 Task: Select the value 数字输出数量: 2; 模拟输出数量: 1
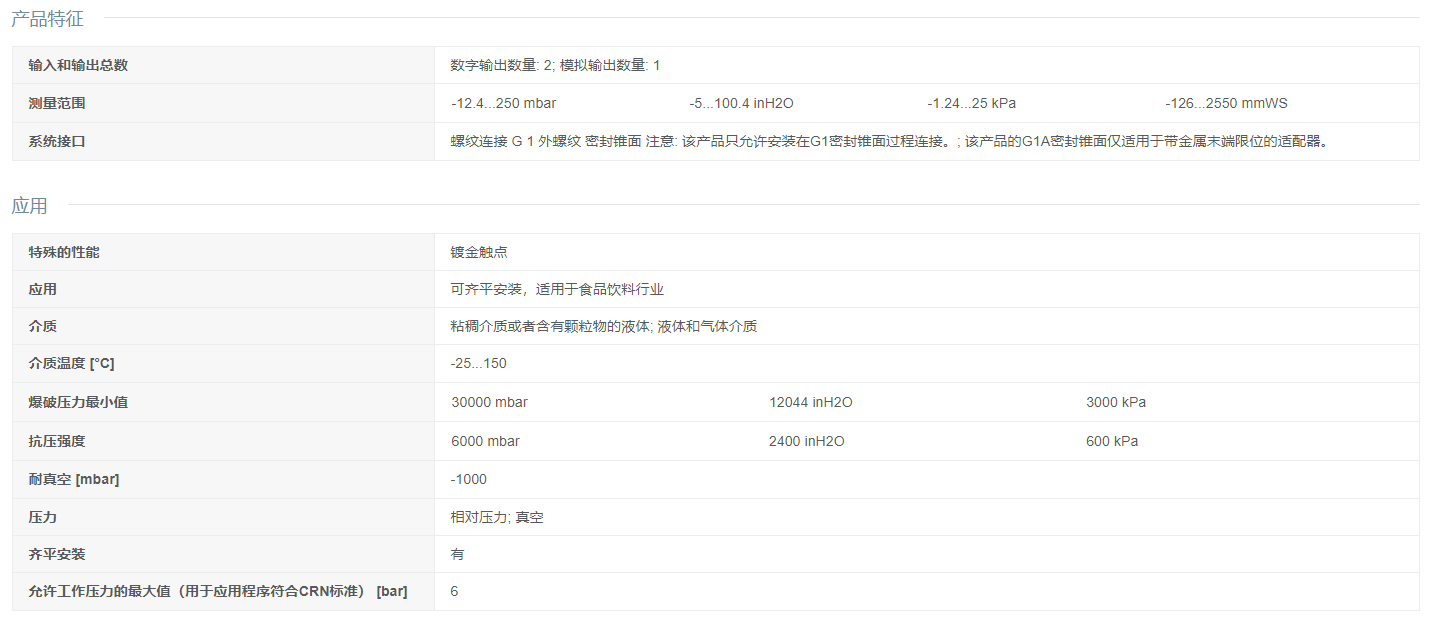pyautogui.click(x=555, y=65)
